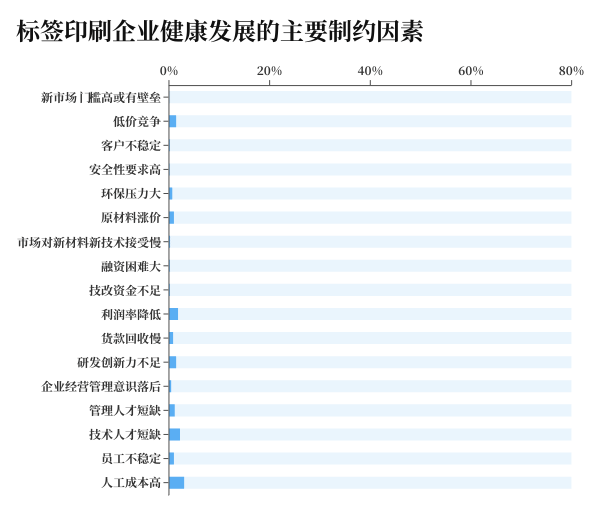Select the blue bar for 人工成本高
Screen dimensions: 600x510
177,483
